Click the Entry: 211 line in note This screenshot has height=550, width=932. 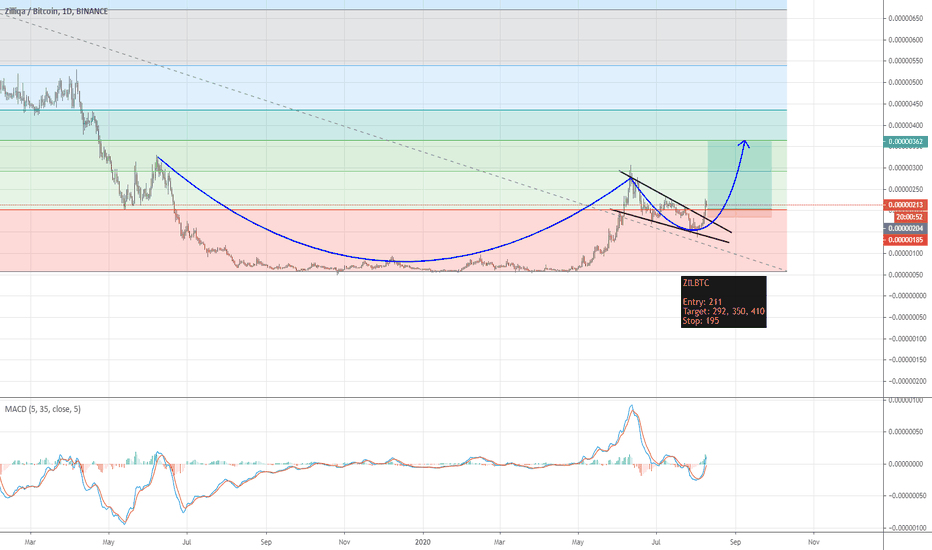pyautogui.click(x=703, y=302)
